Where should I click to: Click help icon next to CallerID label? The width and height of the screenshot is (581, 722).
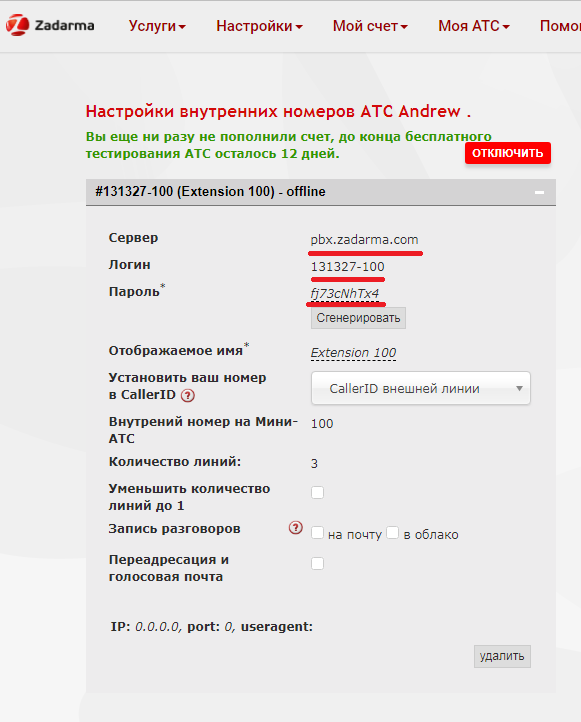(x=187, y=396)
